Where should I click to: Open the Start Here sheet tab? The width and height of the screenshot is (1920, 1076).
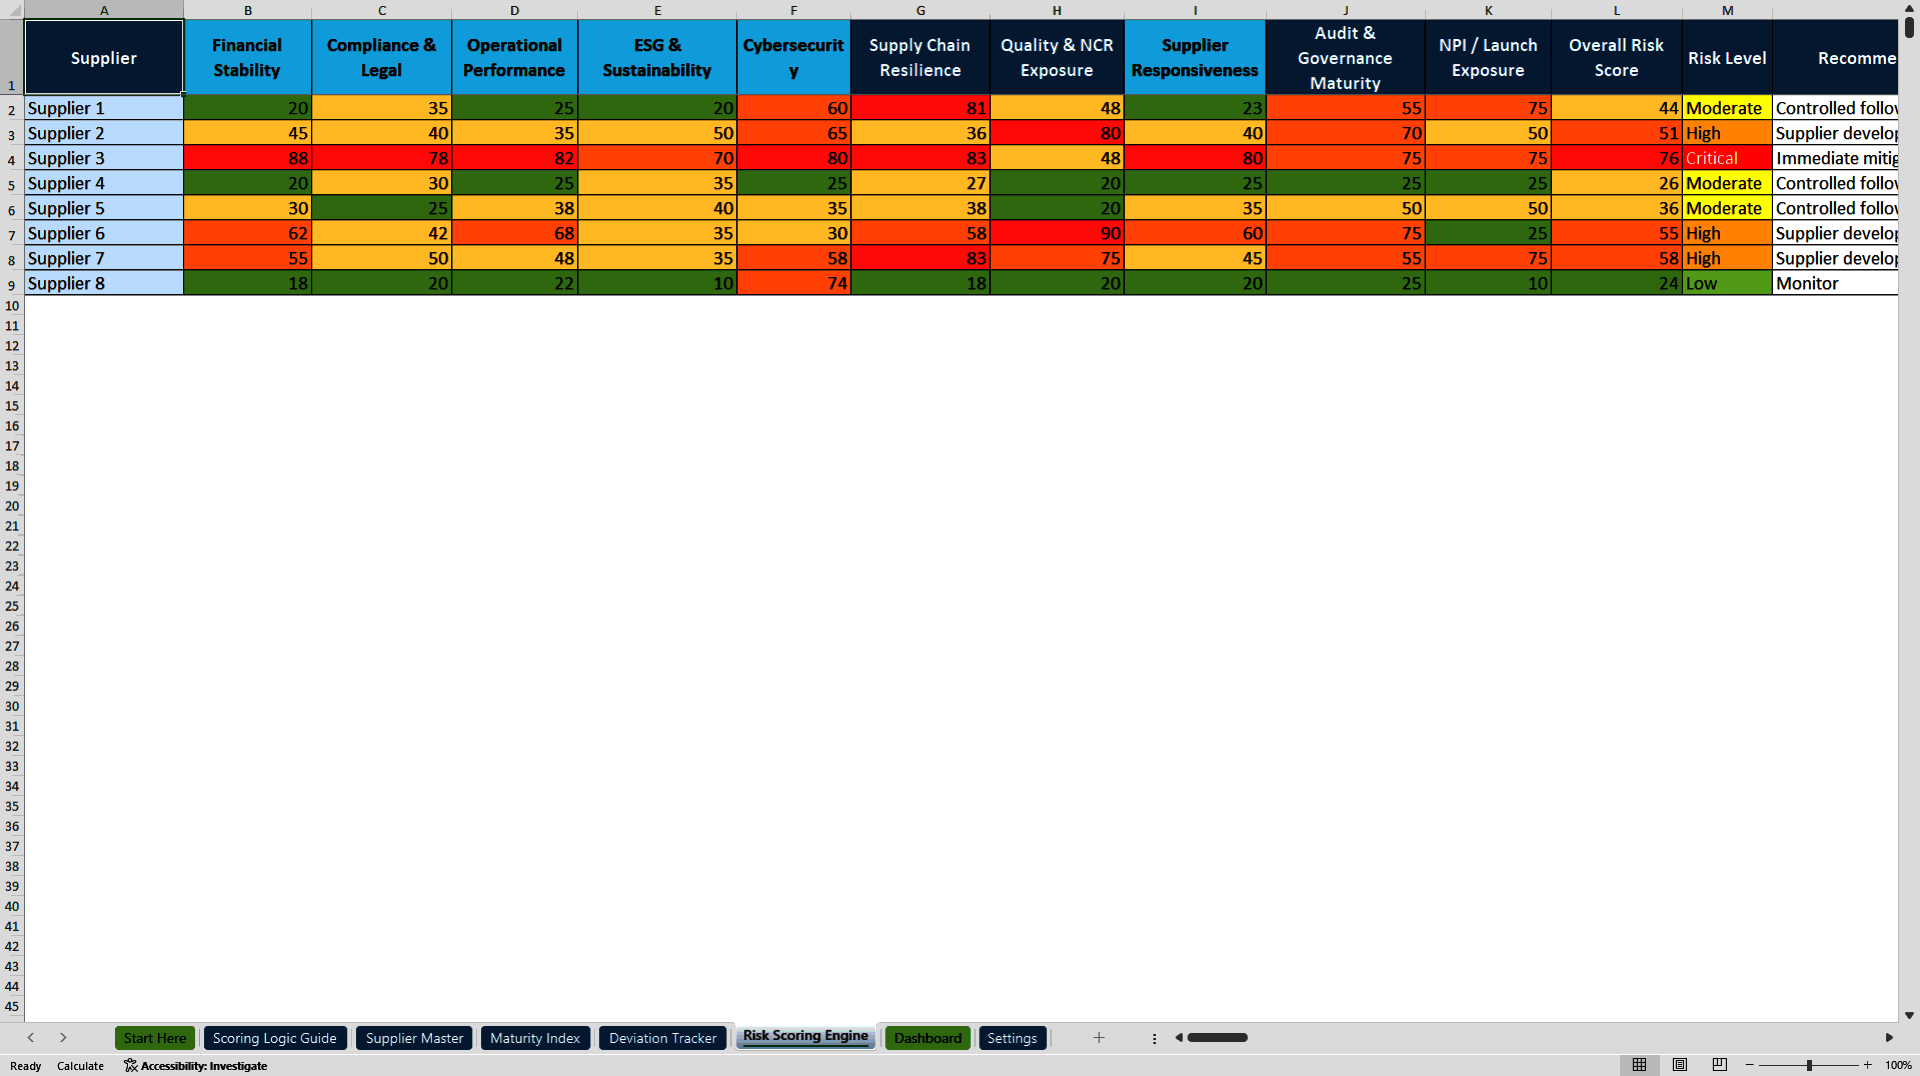(x=155, y=1038)
